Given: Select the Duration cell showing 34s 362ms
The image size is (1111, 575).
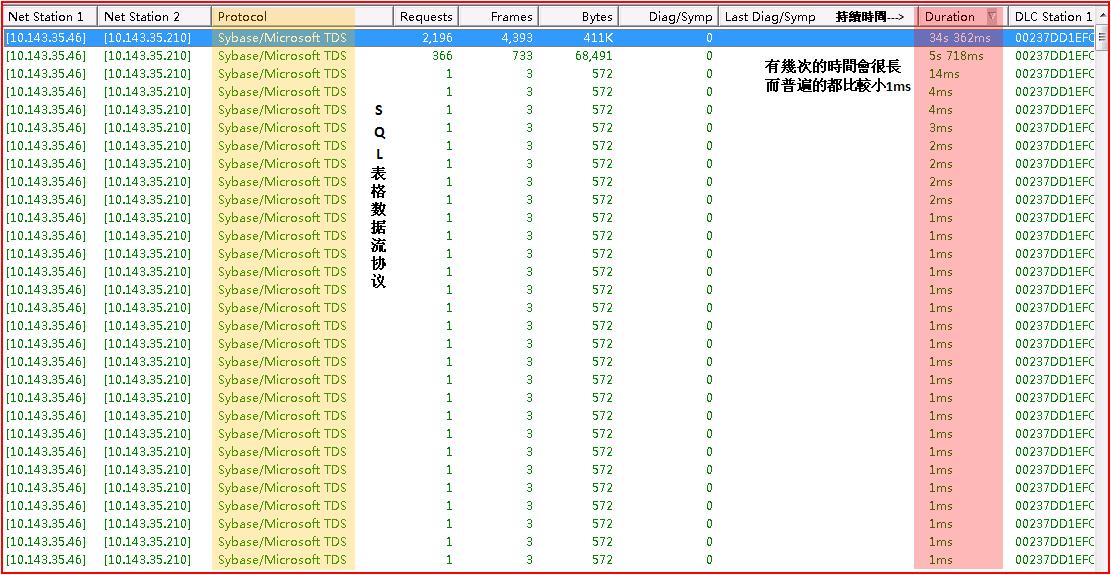Looking at the screenshot, I should [x=960, y=38].
